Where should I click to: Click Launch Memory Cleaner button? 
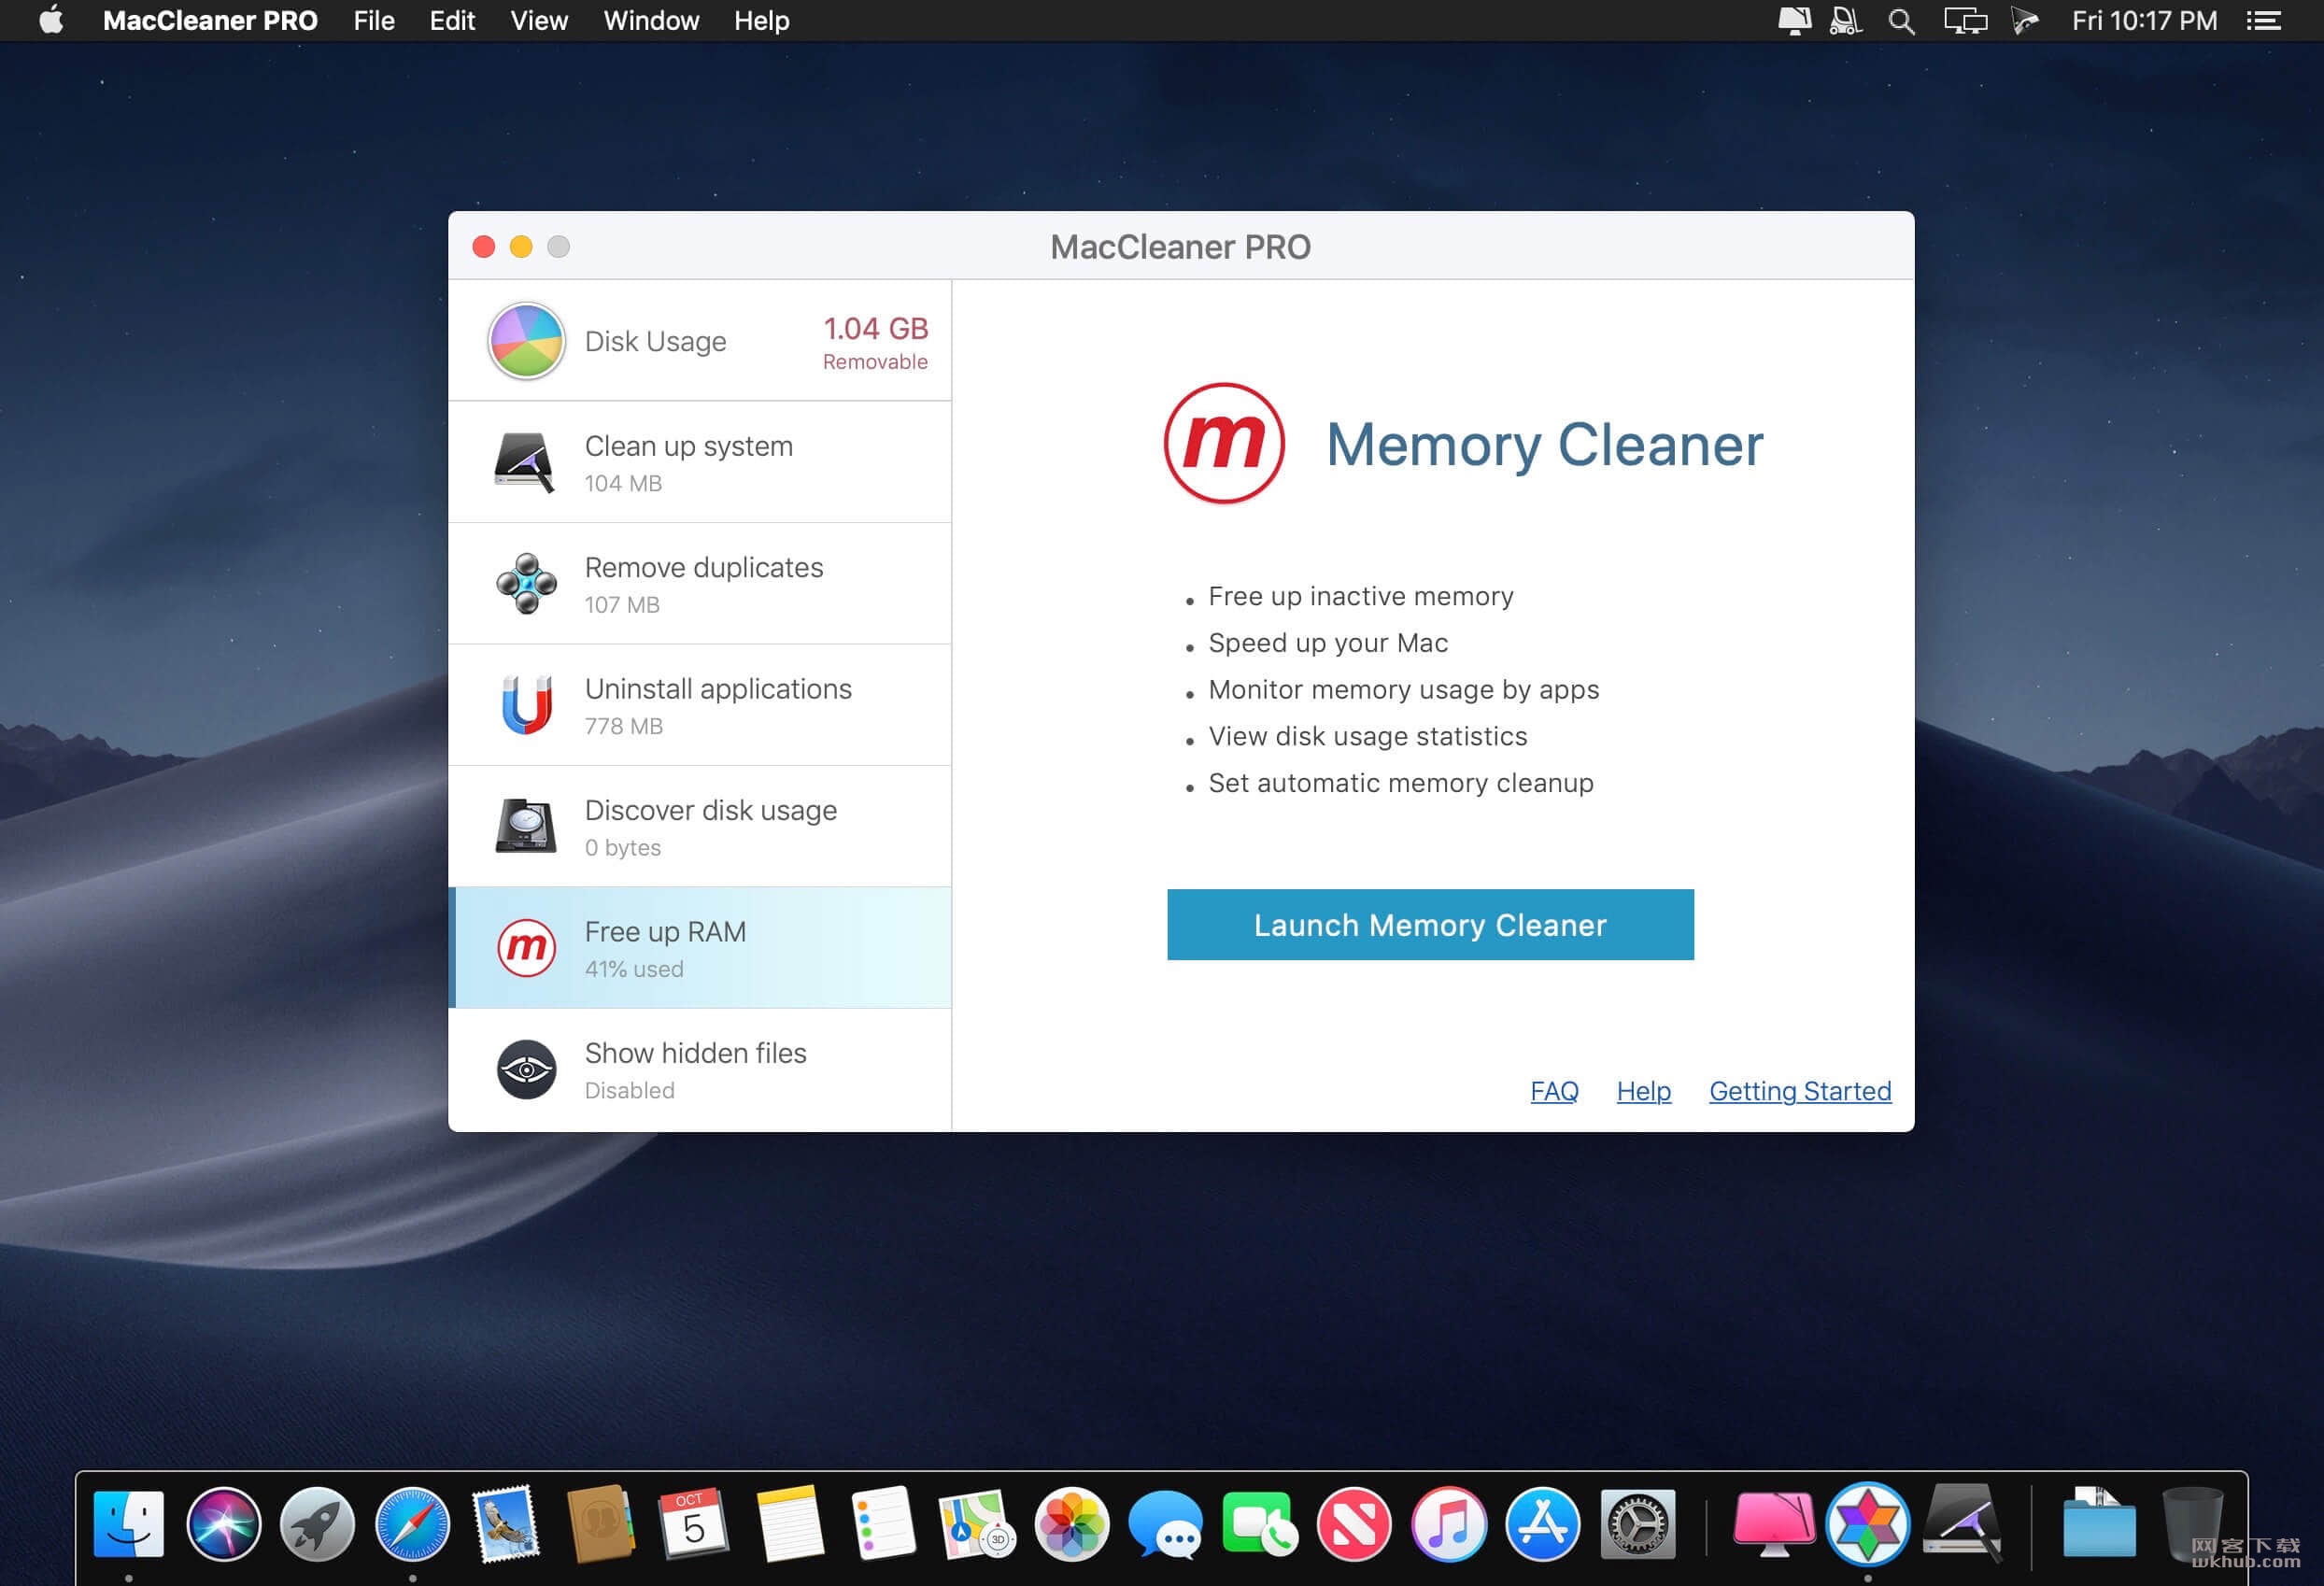pyautogui.click(x=1430, y=924)
